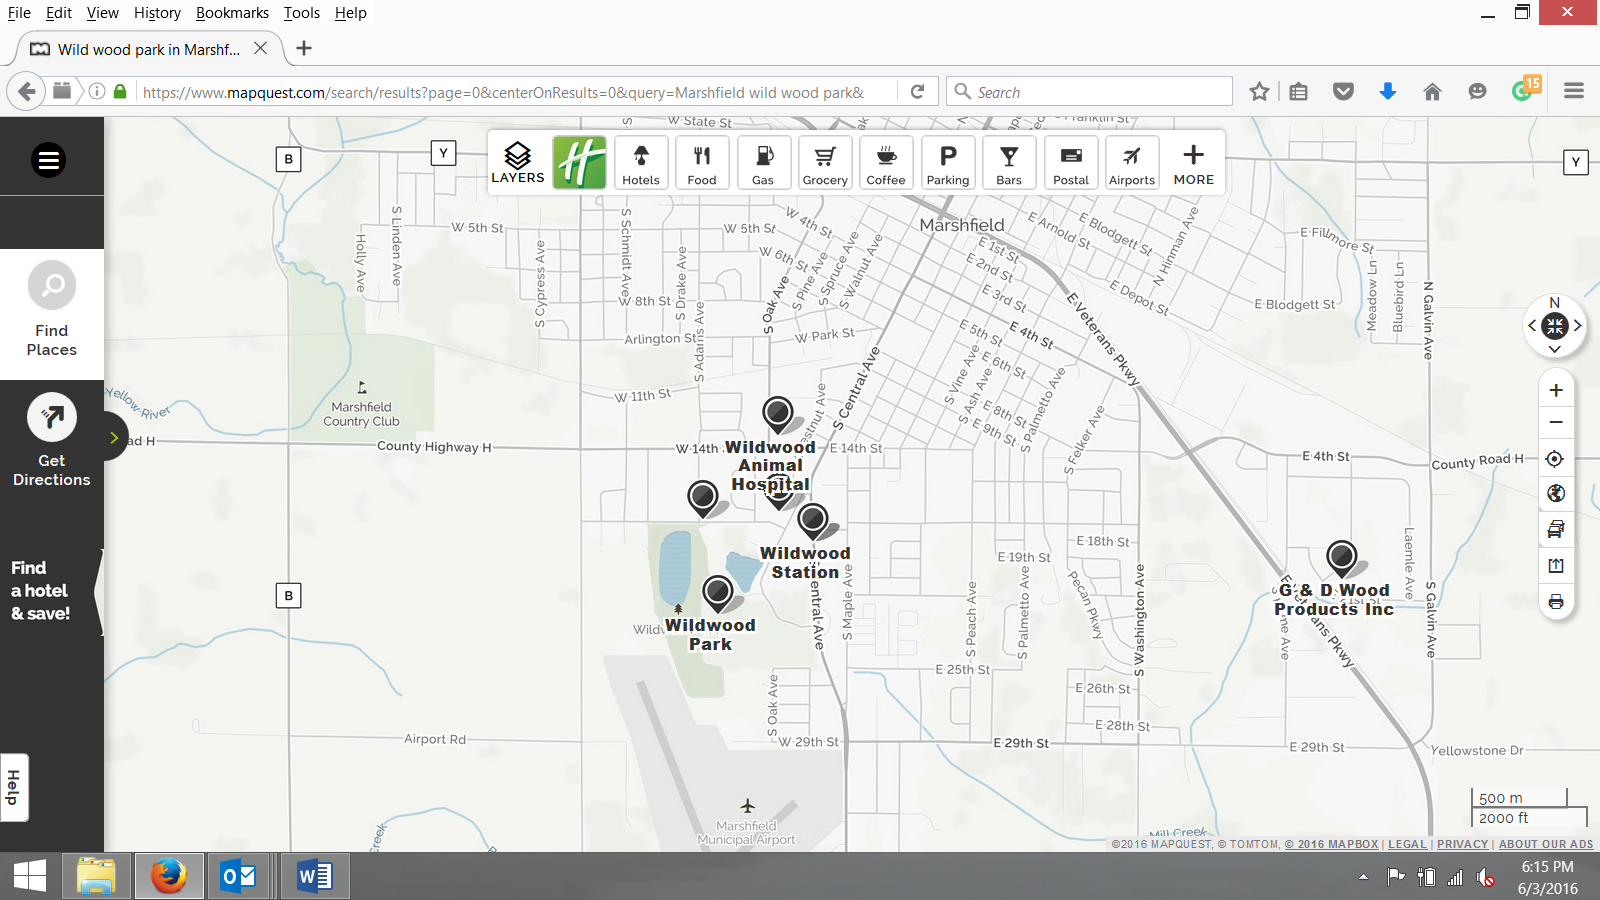Screen dimensions: 1600x900
Task: Open the View menu
Action: 102,13
